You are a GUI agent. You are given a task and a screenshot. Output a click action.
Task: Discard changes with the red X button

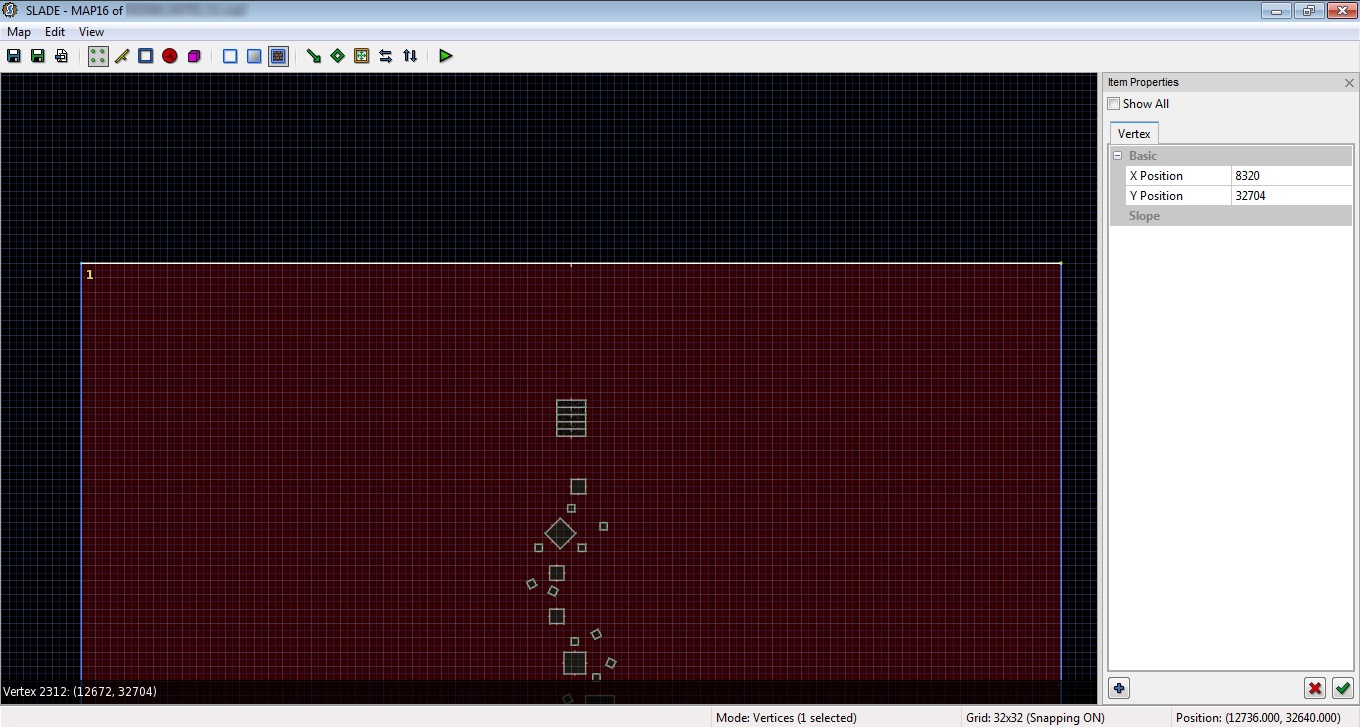click(1315, 688)
